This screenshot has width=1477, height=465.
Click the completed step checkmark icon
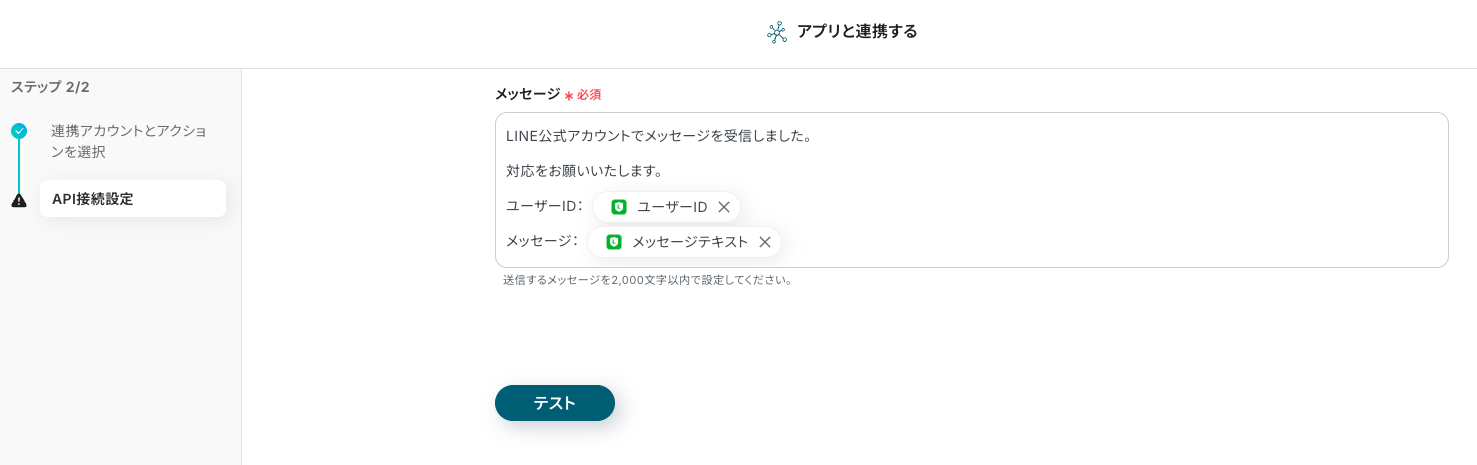click(x=19, y=131)
